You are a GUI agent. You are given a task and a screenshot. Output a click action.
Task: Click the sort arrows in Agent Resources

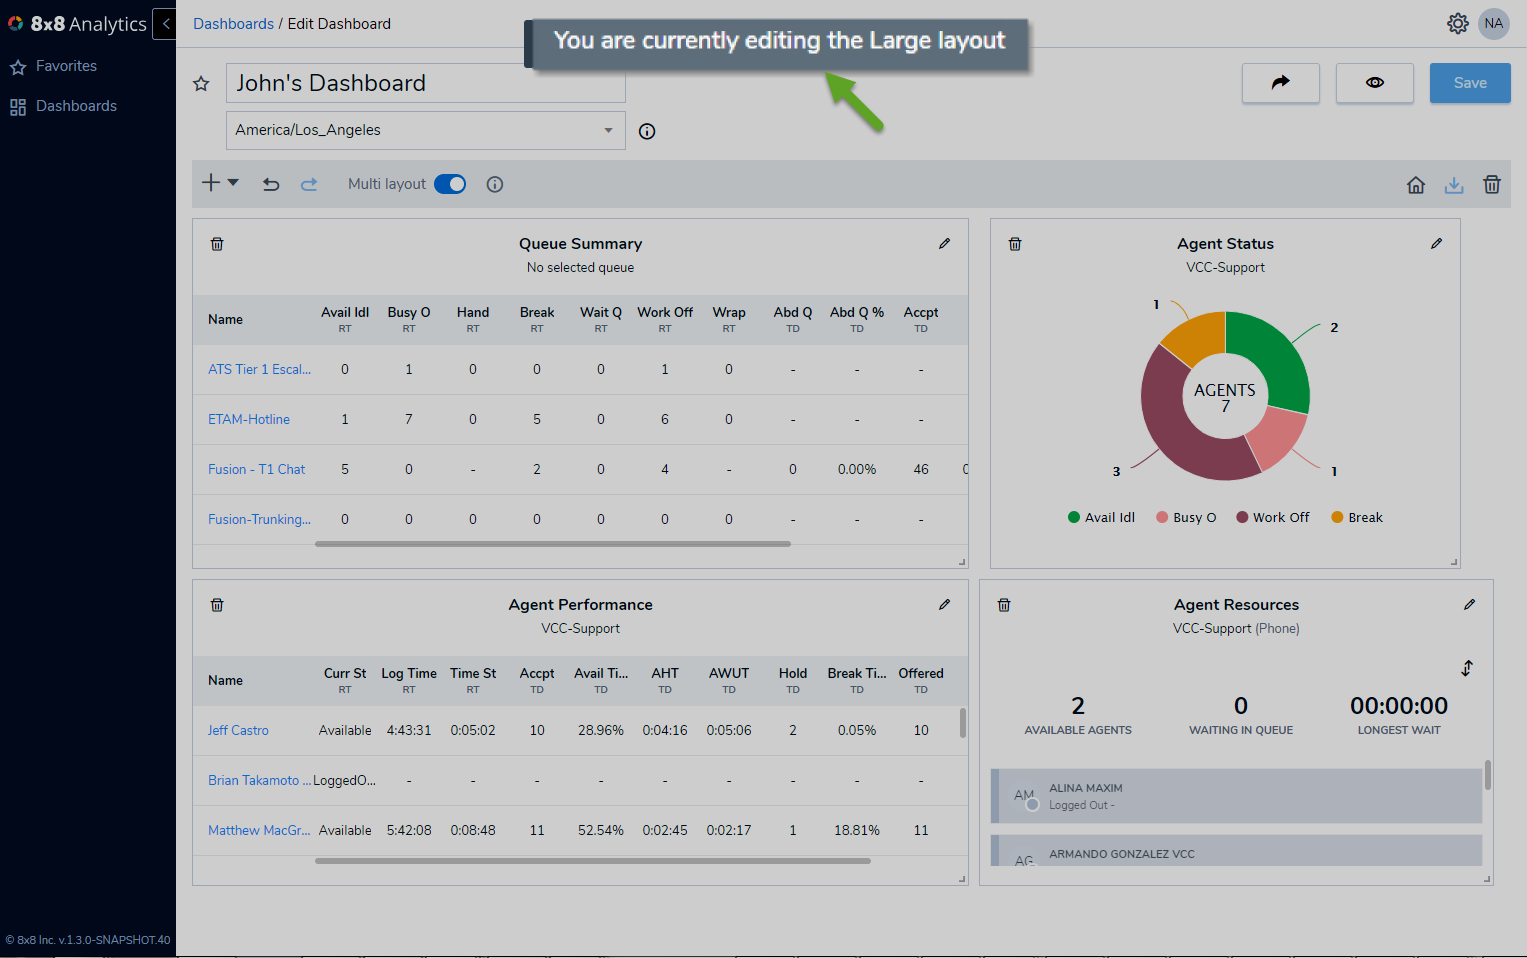click(1467, 668)
